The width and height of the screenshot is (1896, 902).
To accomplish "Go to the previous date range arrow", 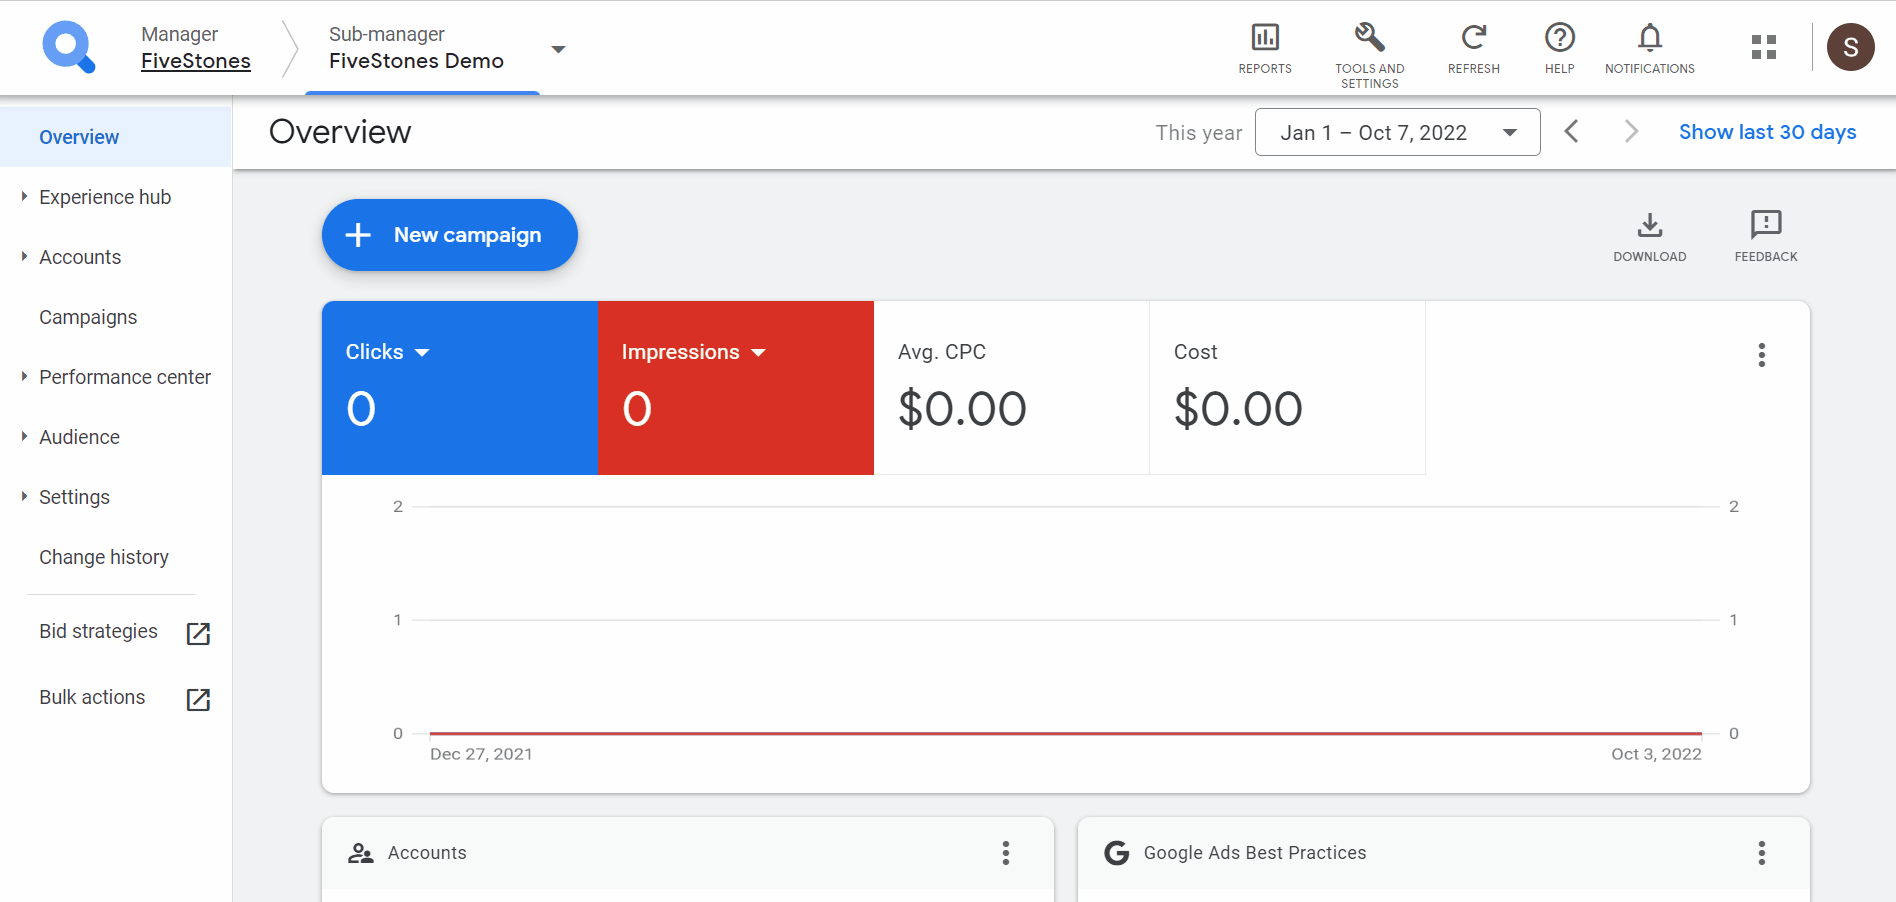I will coord(1571,131).
